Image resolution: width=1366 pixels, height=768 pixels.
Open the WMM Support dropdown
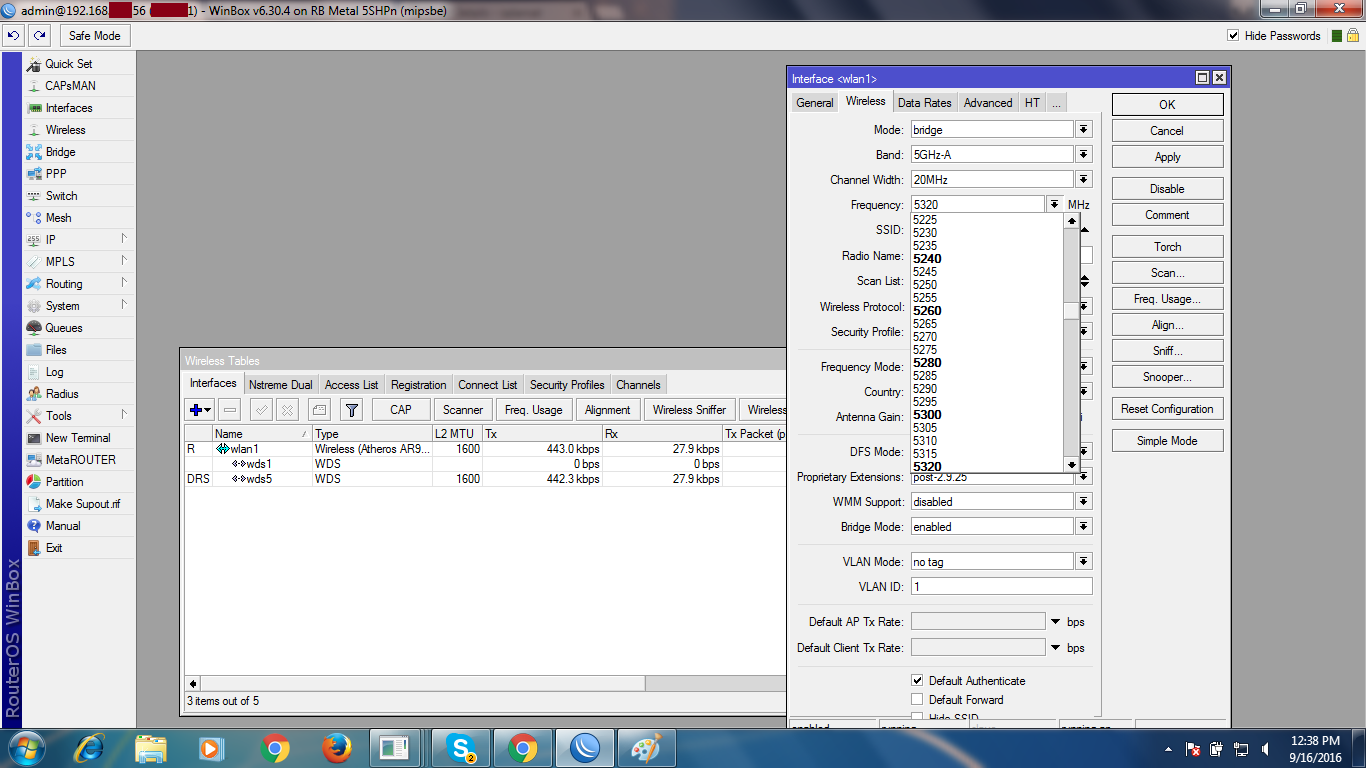tap(1083, 501)
